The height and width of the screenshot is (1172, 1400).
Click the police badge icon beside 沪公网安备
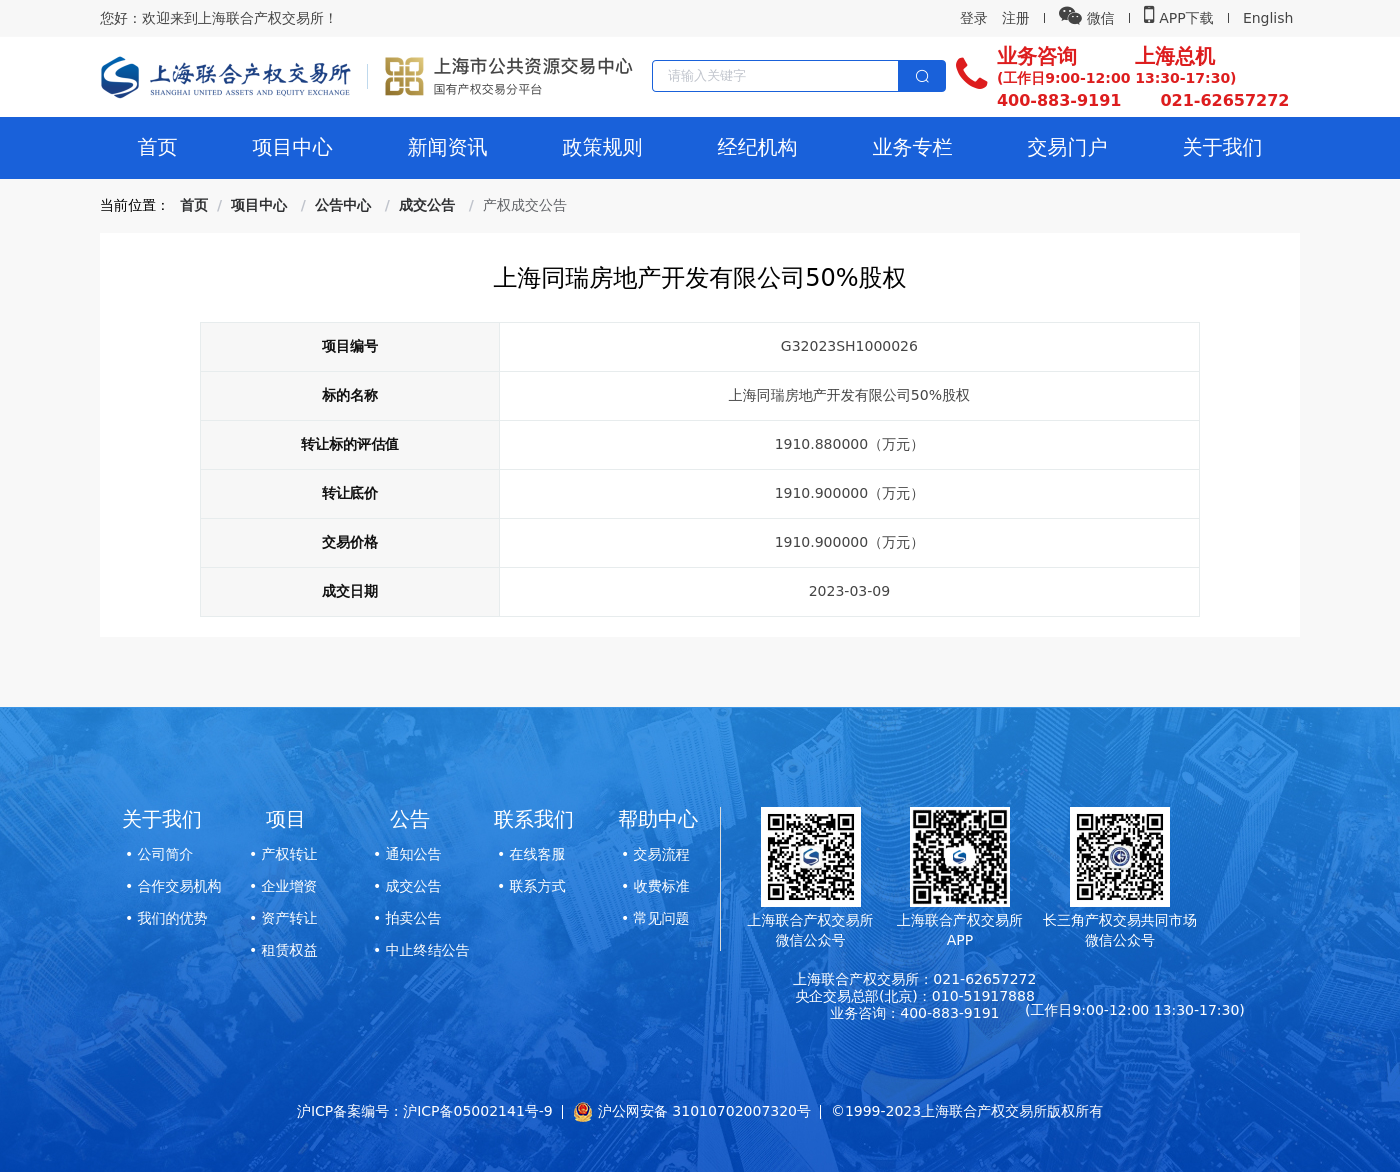(x=583, y=1111)
